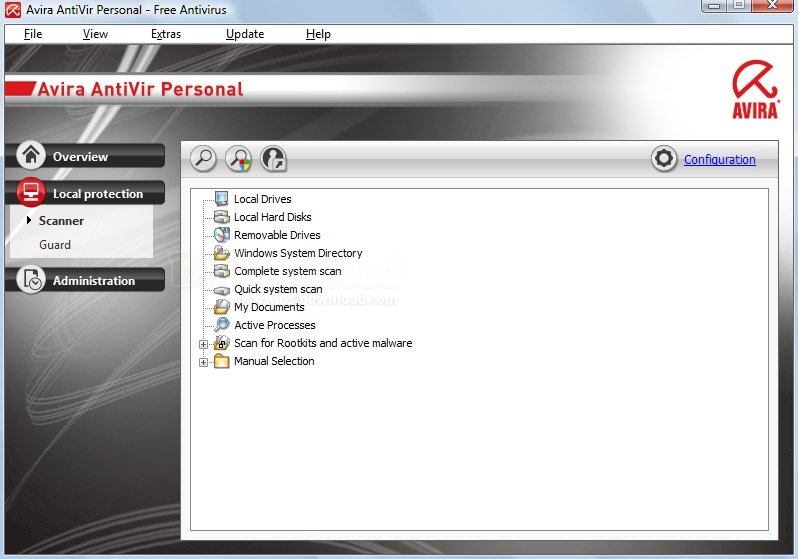Select the My Documents profile
The image size is (798, 559).
click(269, 307)
